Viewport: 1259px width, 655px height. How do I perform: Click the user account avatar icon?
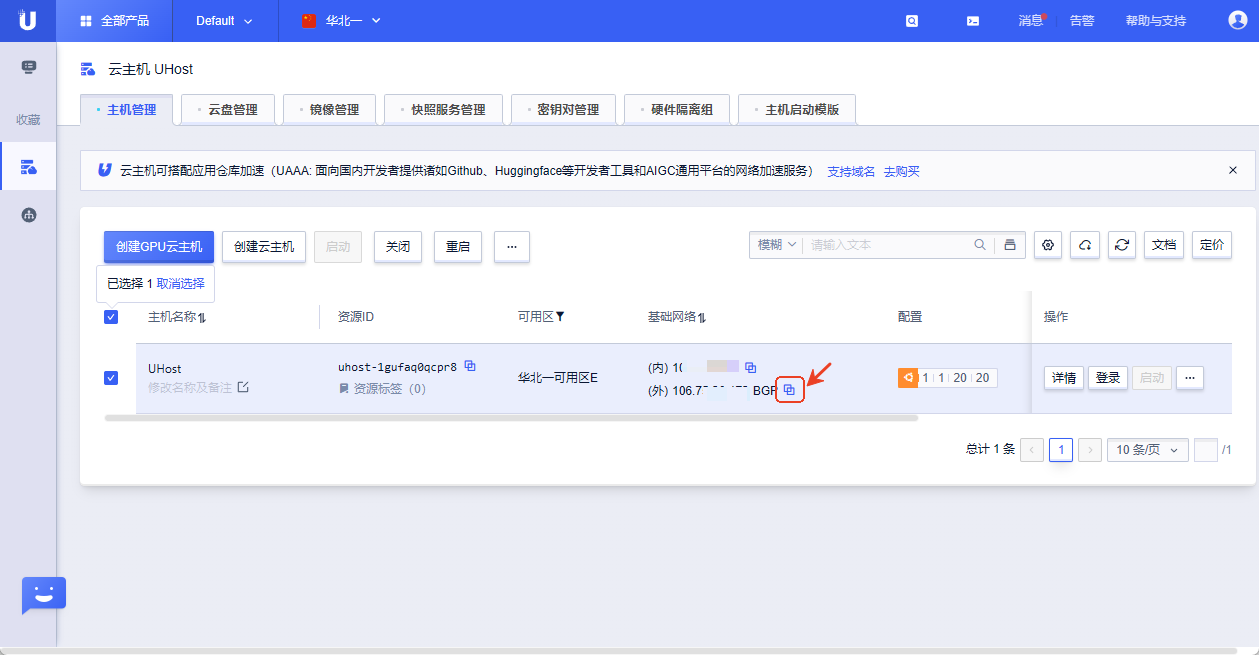[x=1237, y=20]
